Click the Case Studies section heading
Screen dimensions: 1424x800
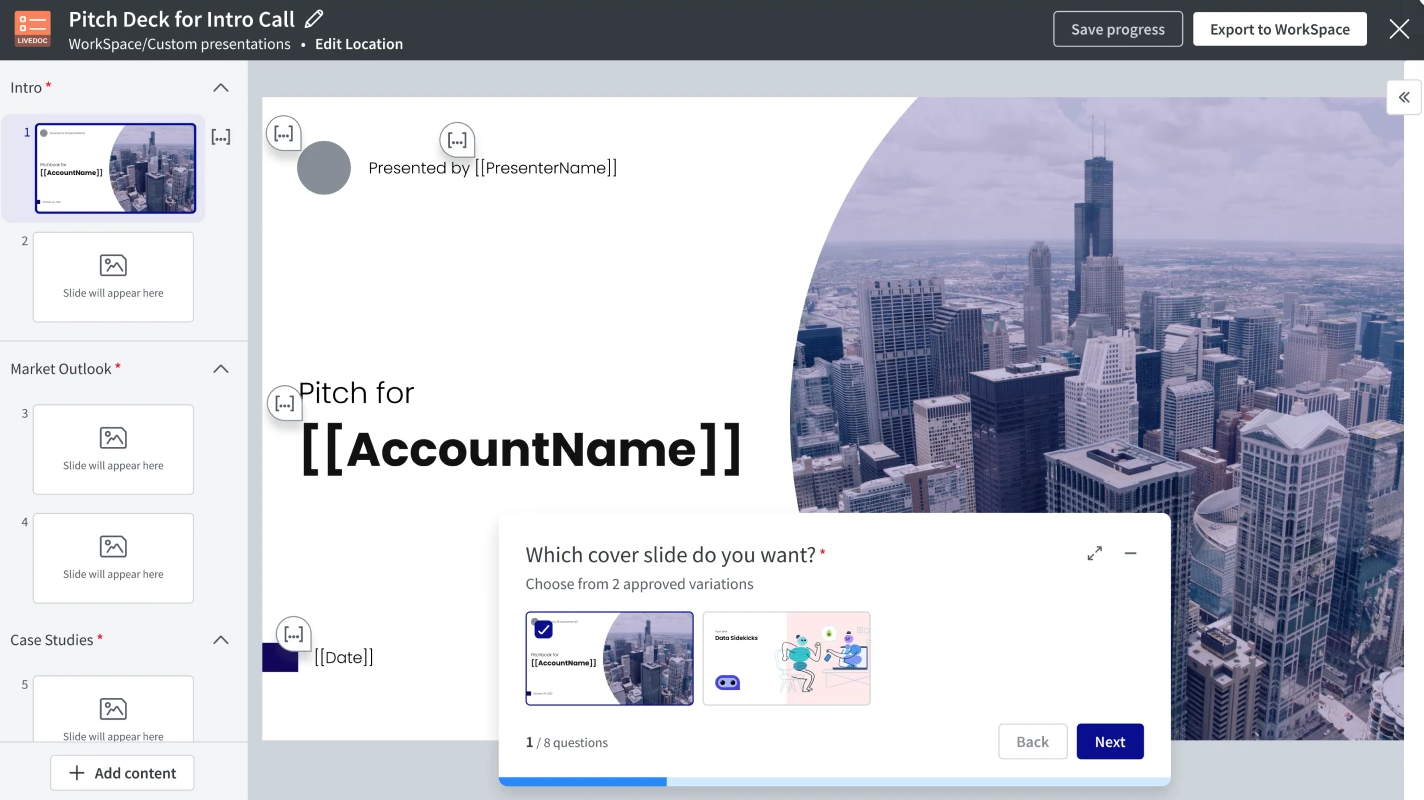point(52,640)
